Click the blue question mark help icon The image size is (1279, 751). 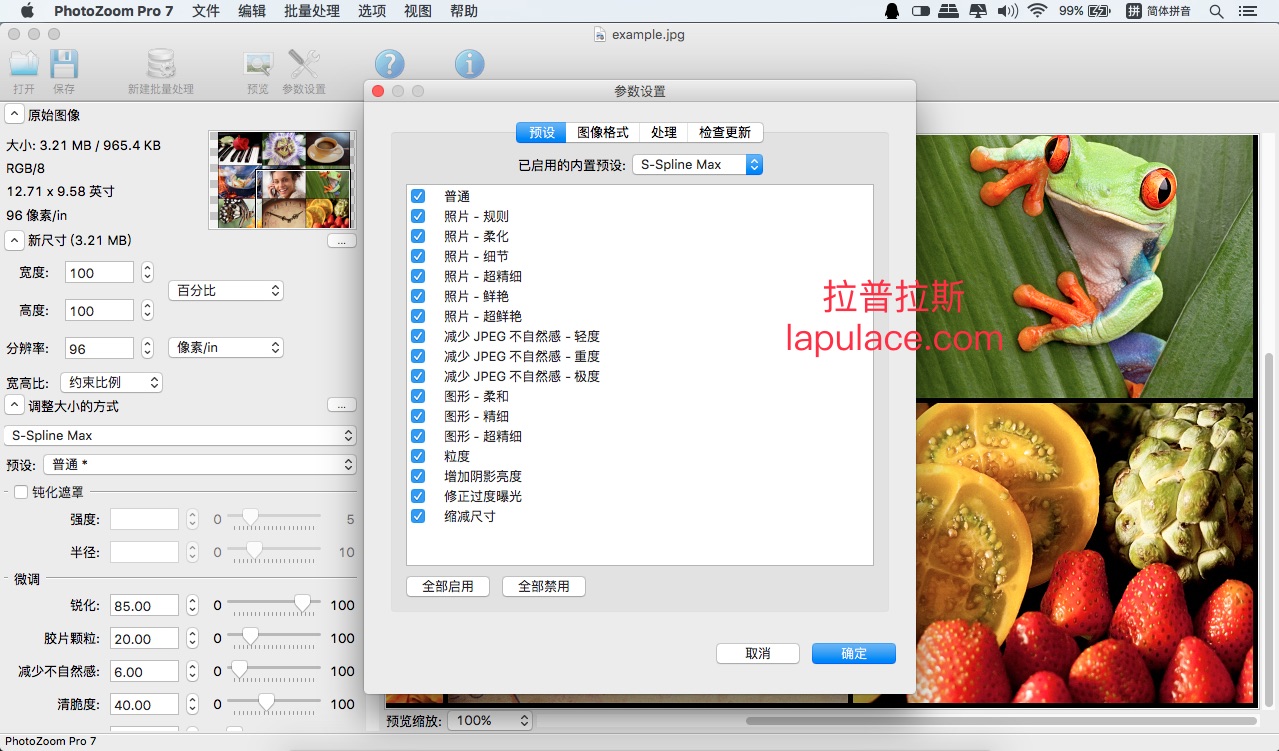(389, 65)
